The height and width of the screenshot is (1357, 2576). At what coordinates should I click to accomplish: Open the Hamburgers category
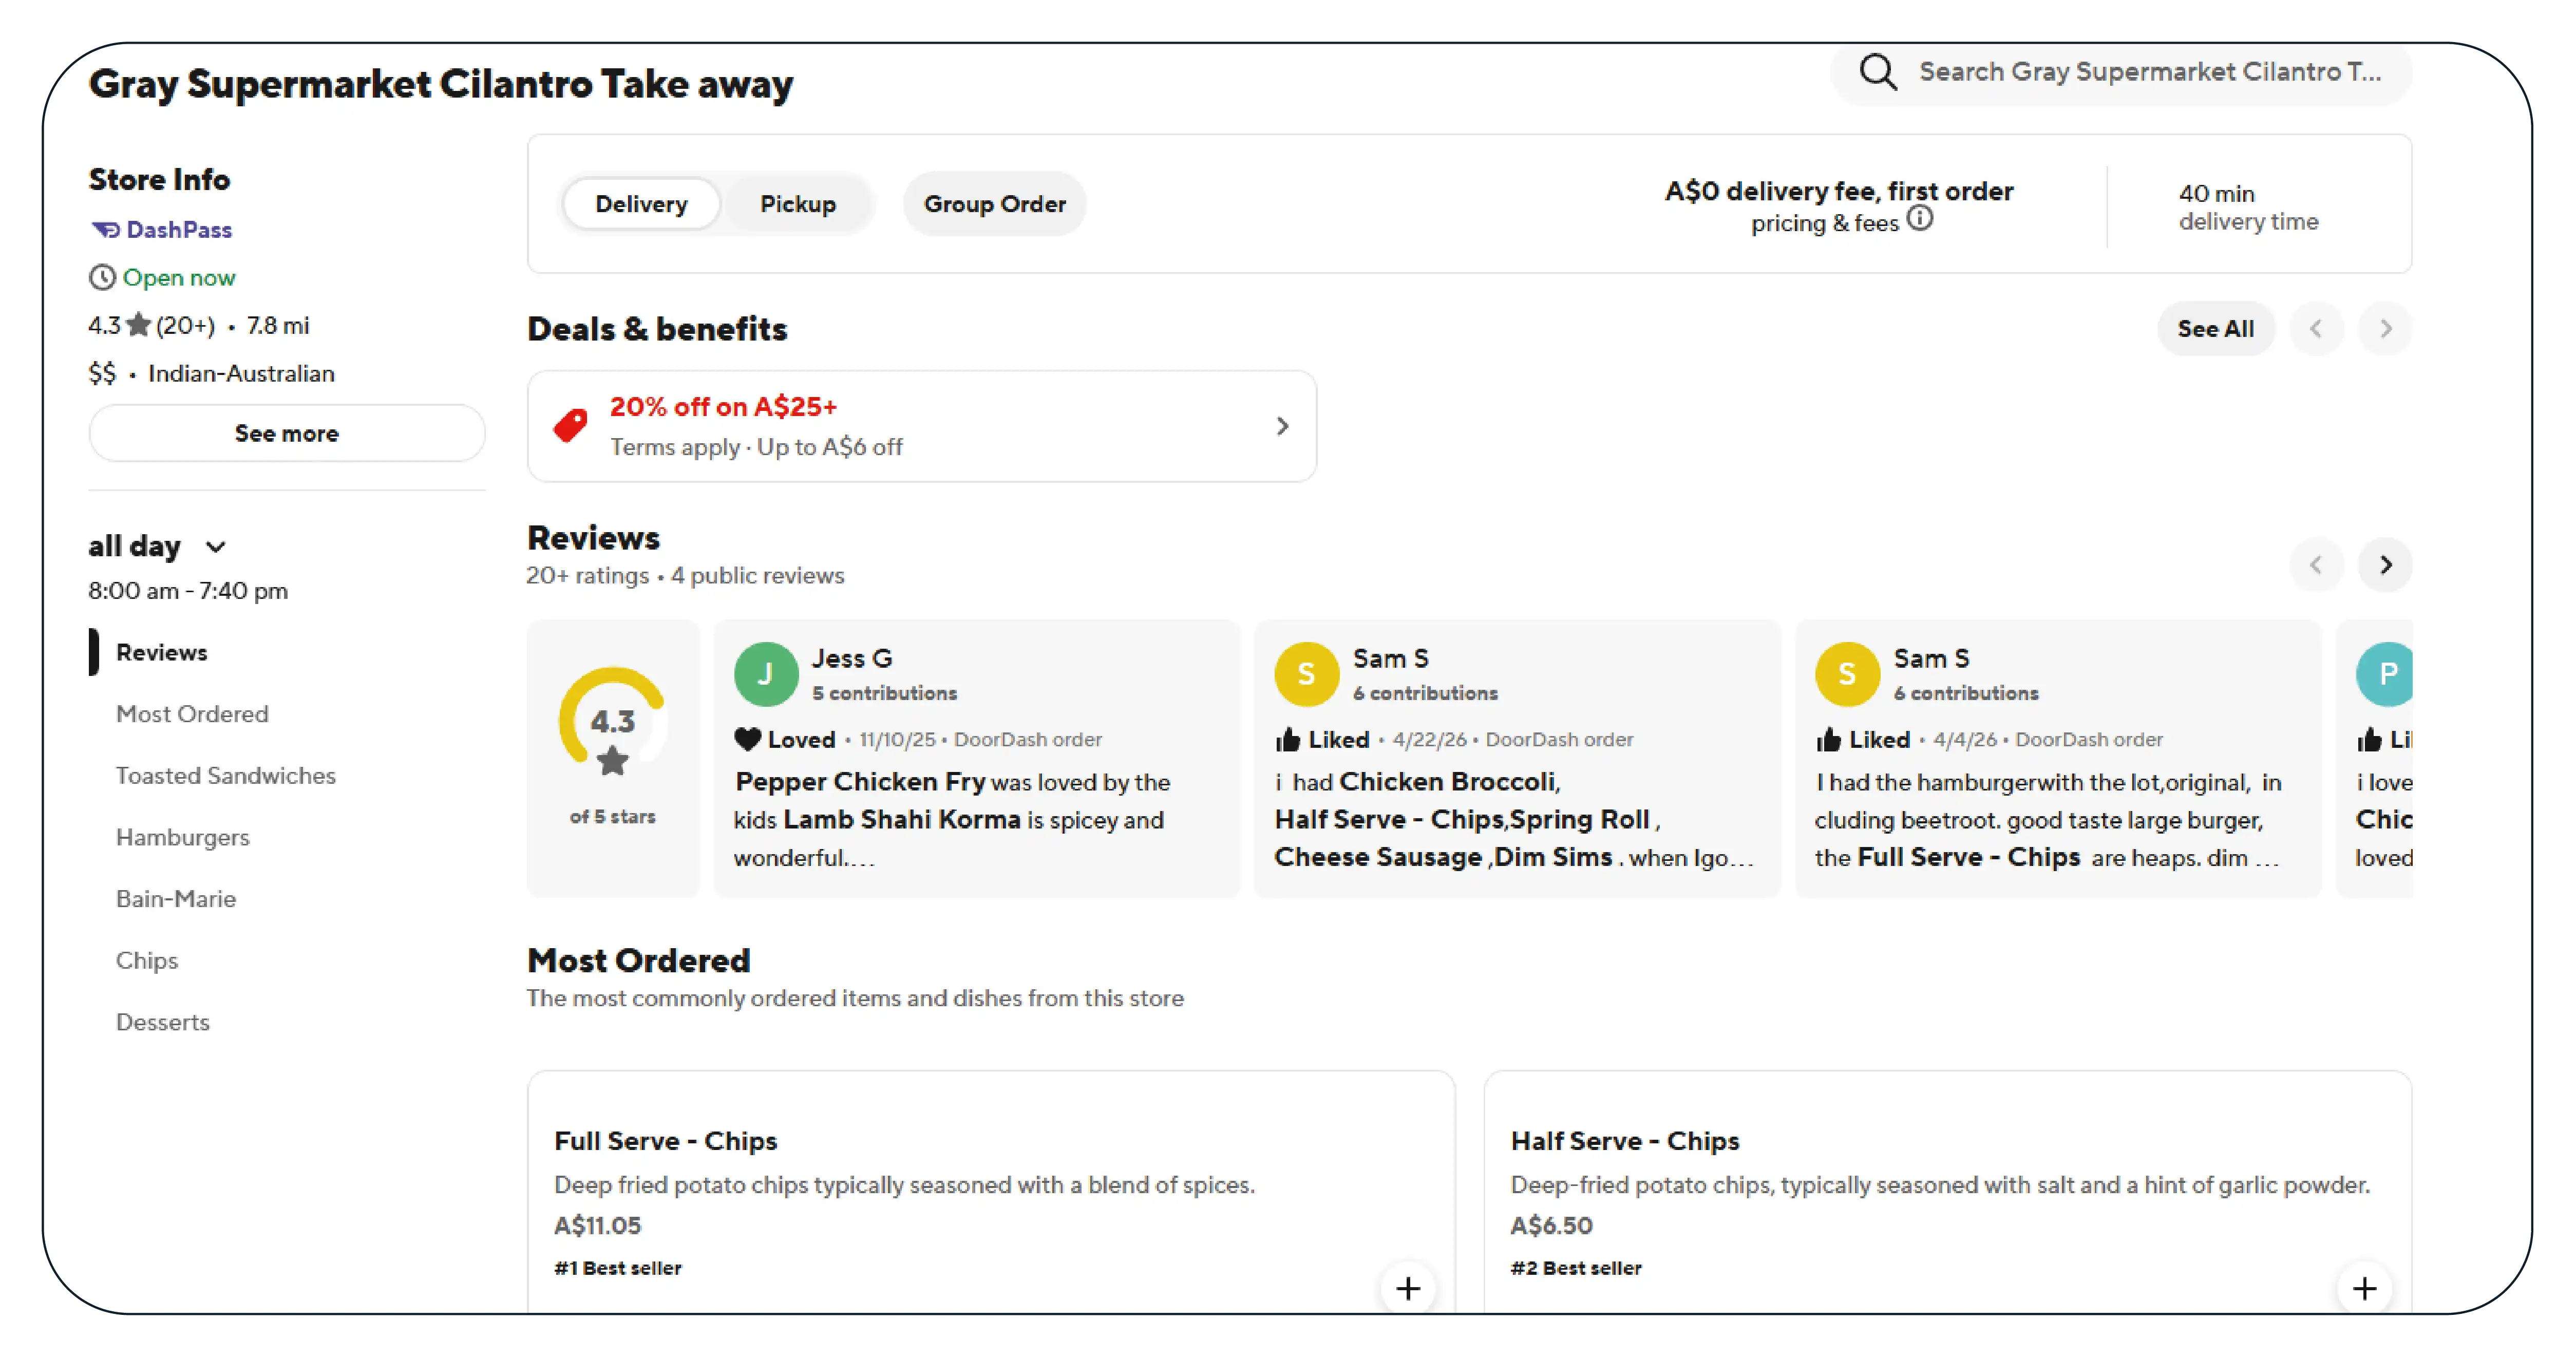tap(182, 837)
